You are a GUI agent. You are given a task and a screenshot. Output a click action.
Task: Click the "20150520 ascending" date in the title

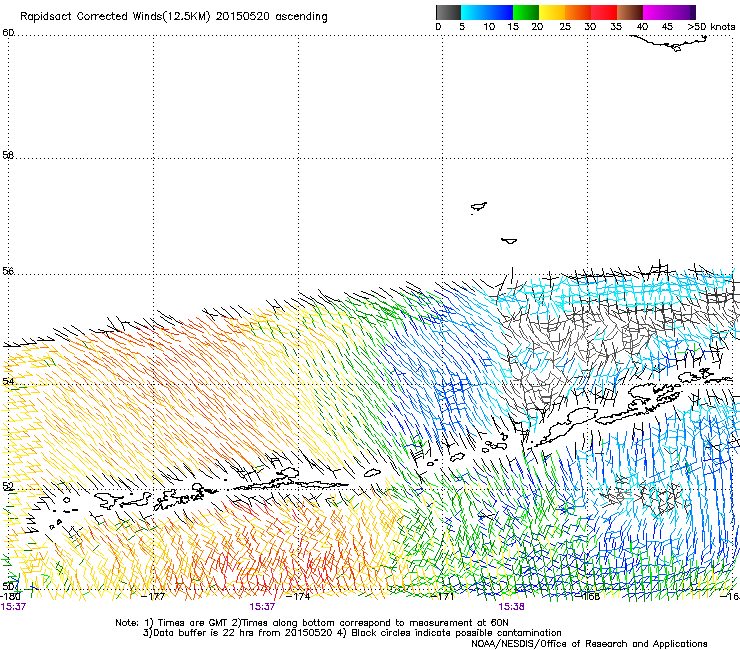pyautogui.click(x=271, y=17)
